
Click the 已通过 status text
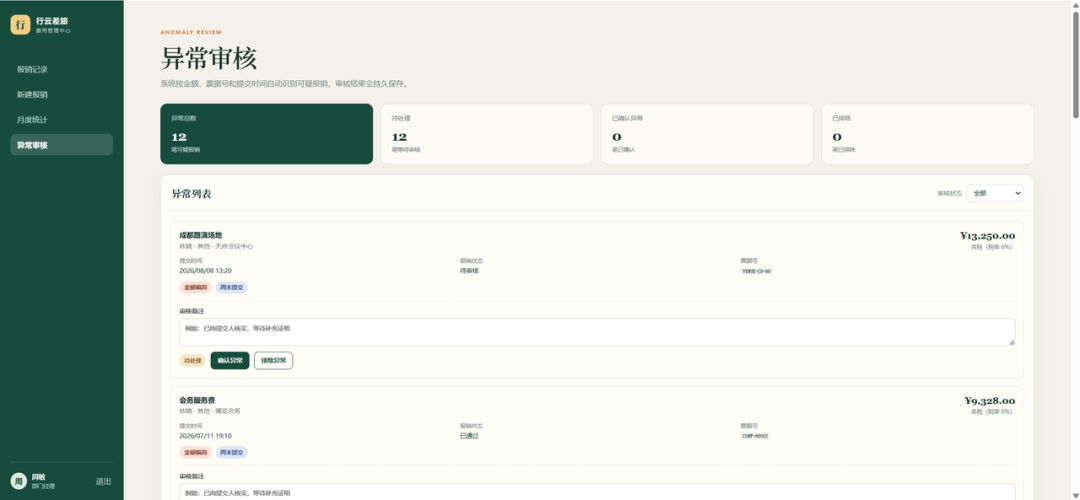click(469, 436)
